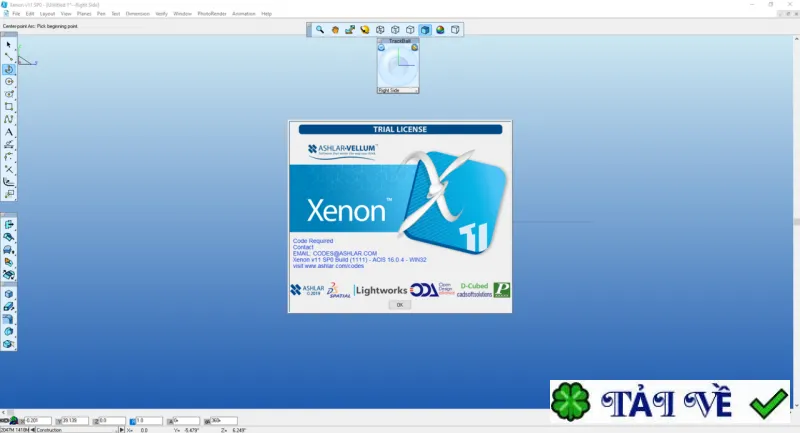The width and height of the screenshot is (800, 433).
Task: Click the first wireframe cube view icon
Action: pos(380,30)
